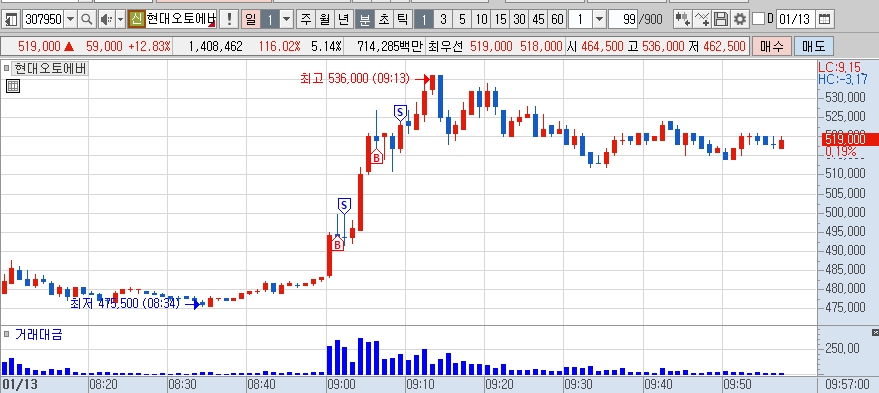Select the 5-minute interval button
The width and height of the screenshot is (879, 393).
click(x=462, y=20)
